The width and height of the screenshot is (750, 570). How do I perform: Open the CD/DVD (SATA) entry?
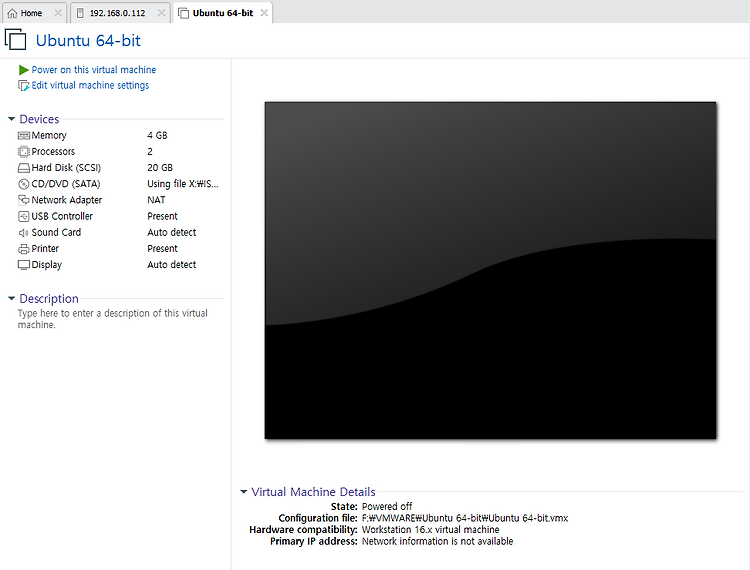pos(66,184)
